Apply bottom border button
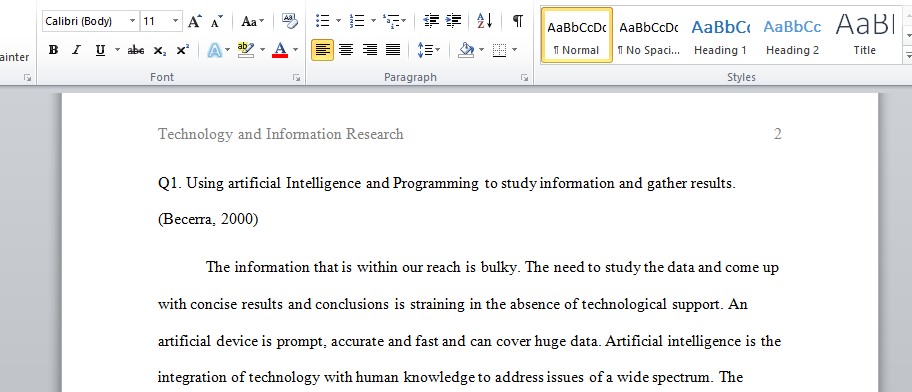 (499, 50)
